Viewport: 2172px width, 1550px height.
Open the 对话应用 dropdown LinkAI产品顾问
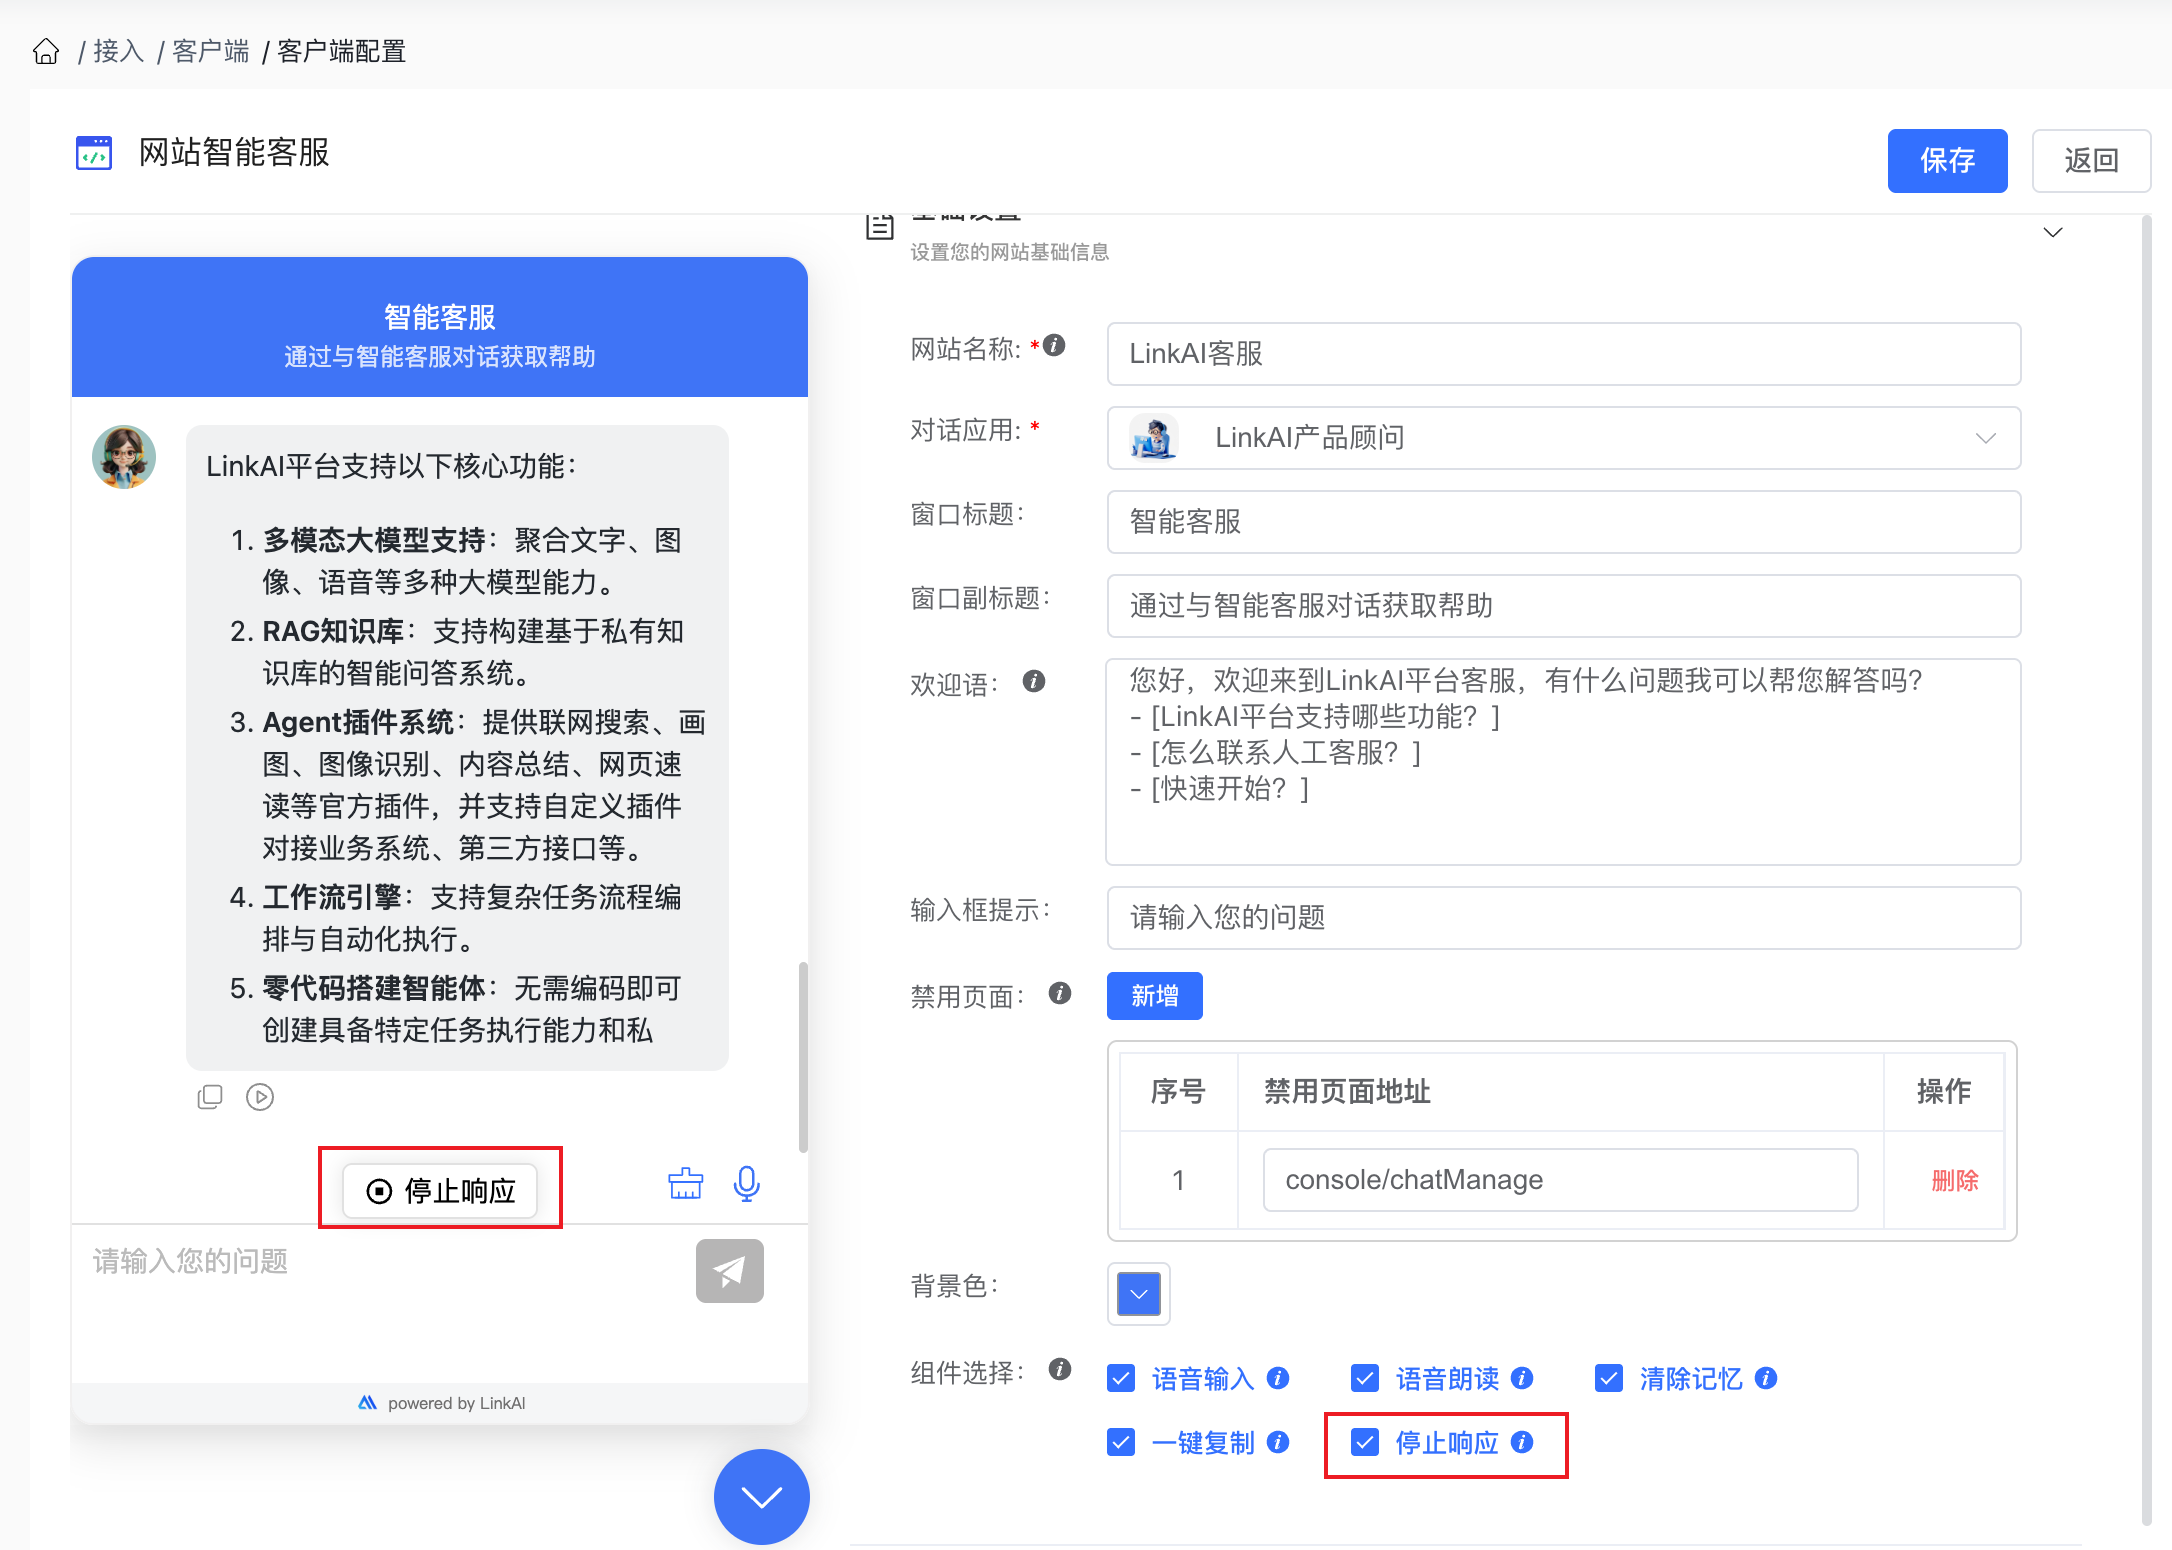click(x=1564, y=438)
